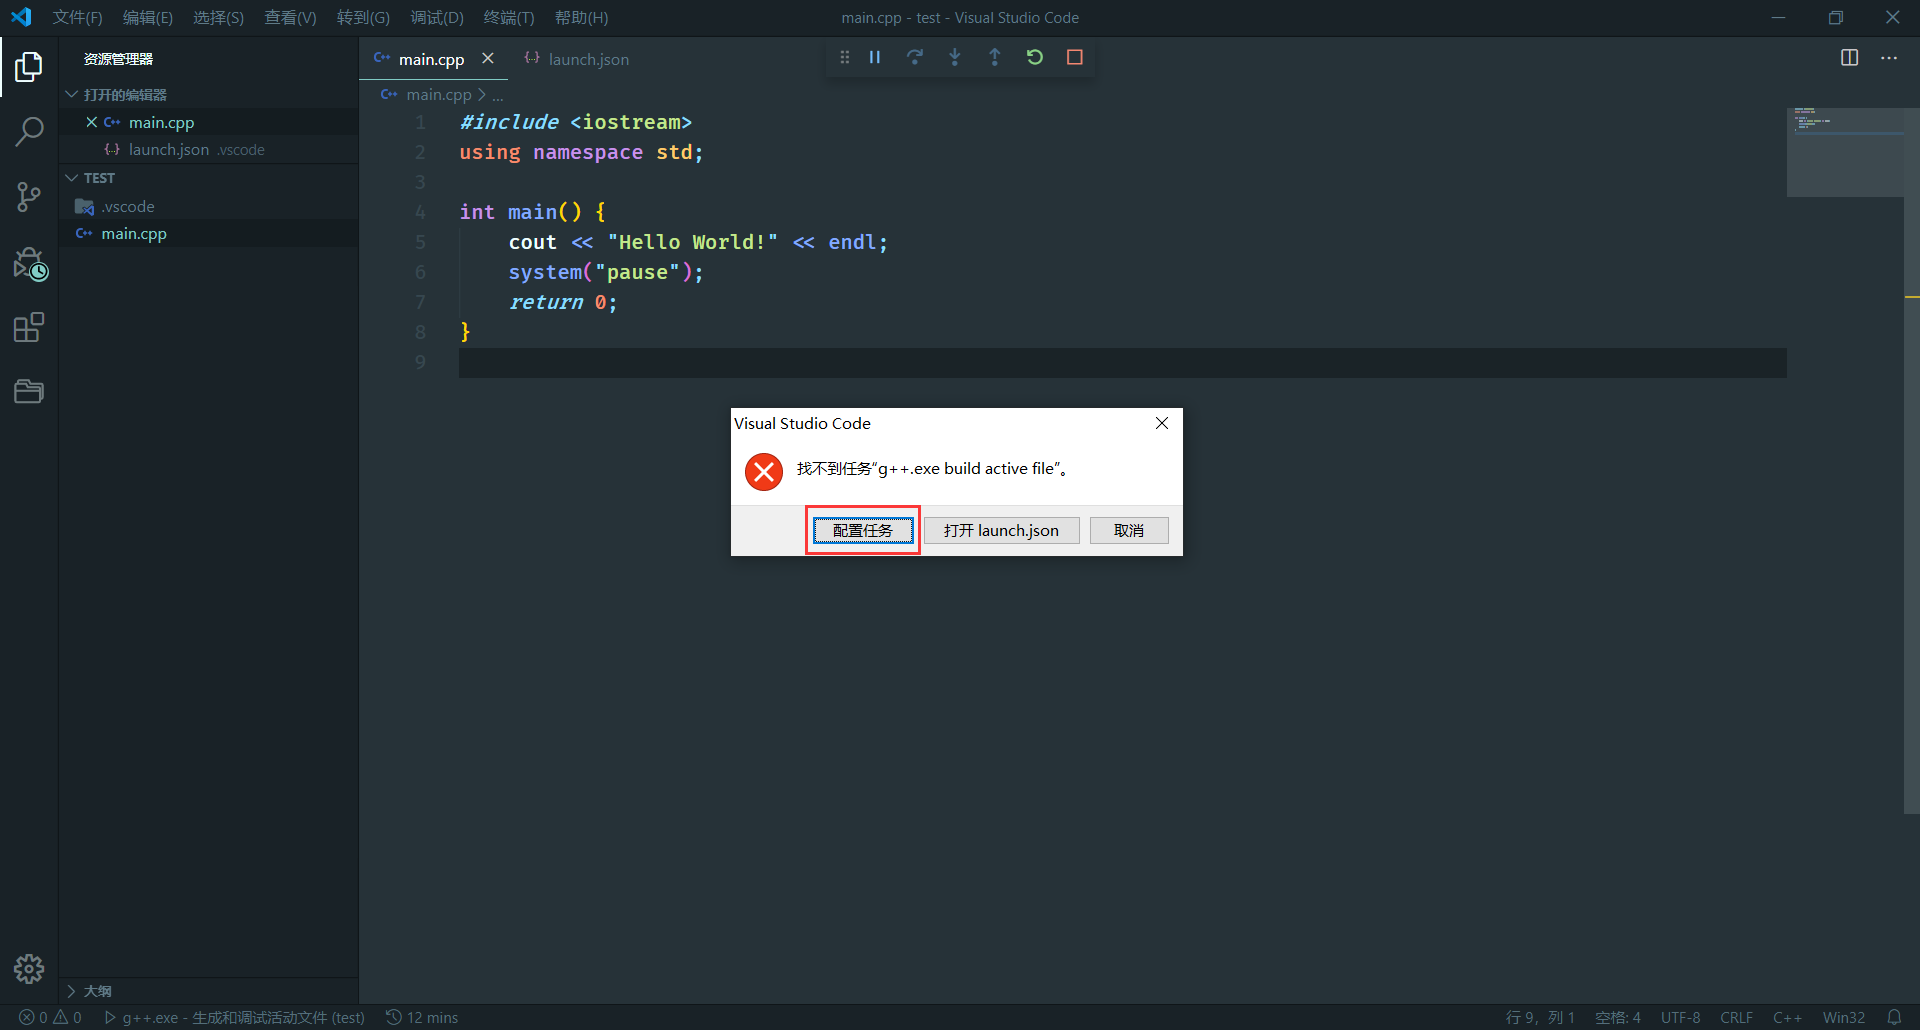Image resolution: width=1920 pixels, height=1030 pixels.
Task: Open the editor More Actions menu
Action: [x=1889, y=58]
